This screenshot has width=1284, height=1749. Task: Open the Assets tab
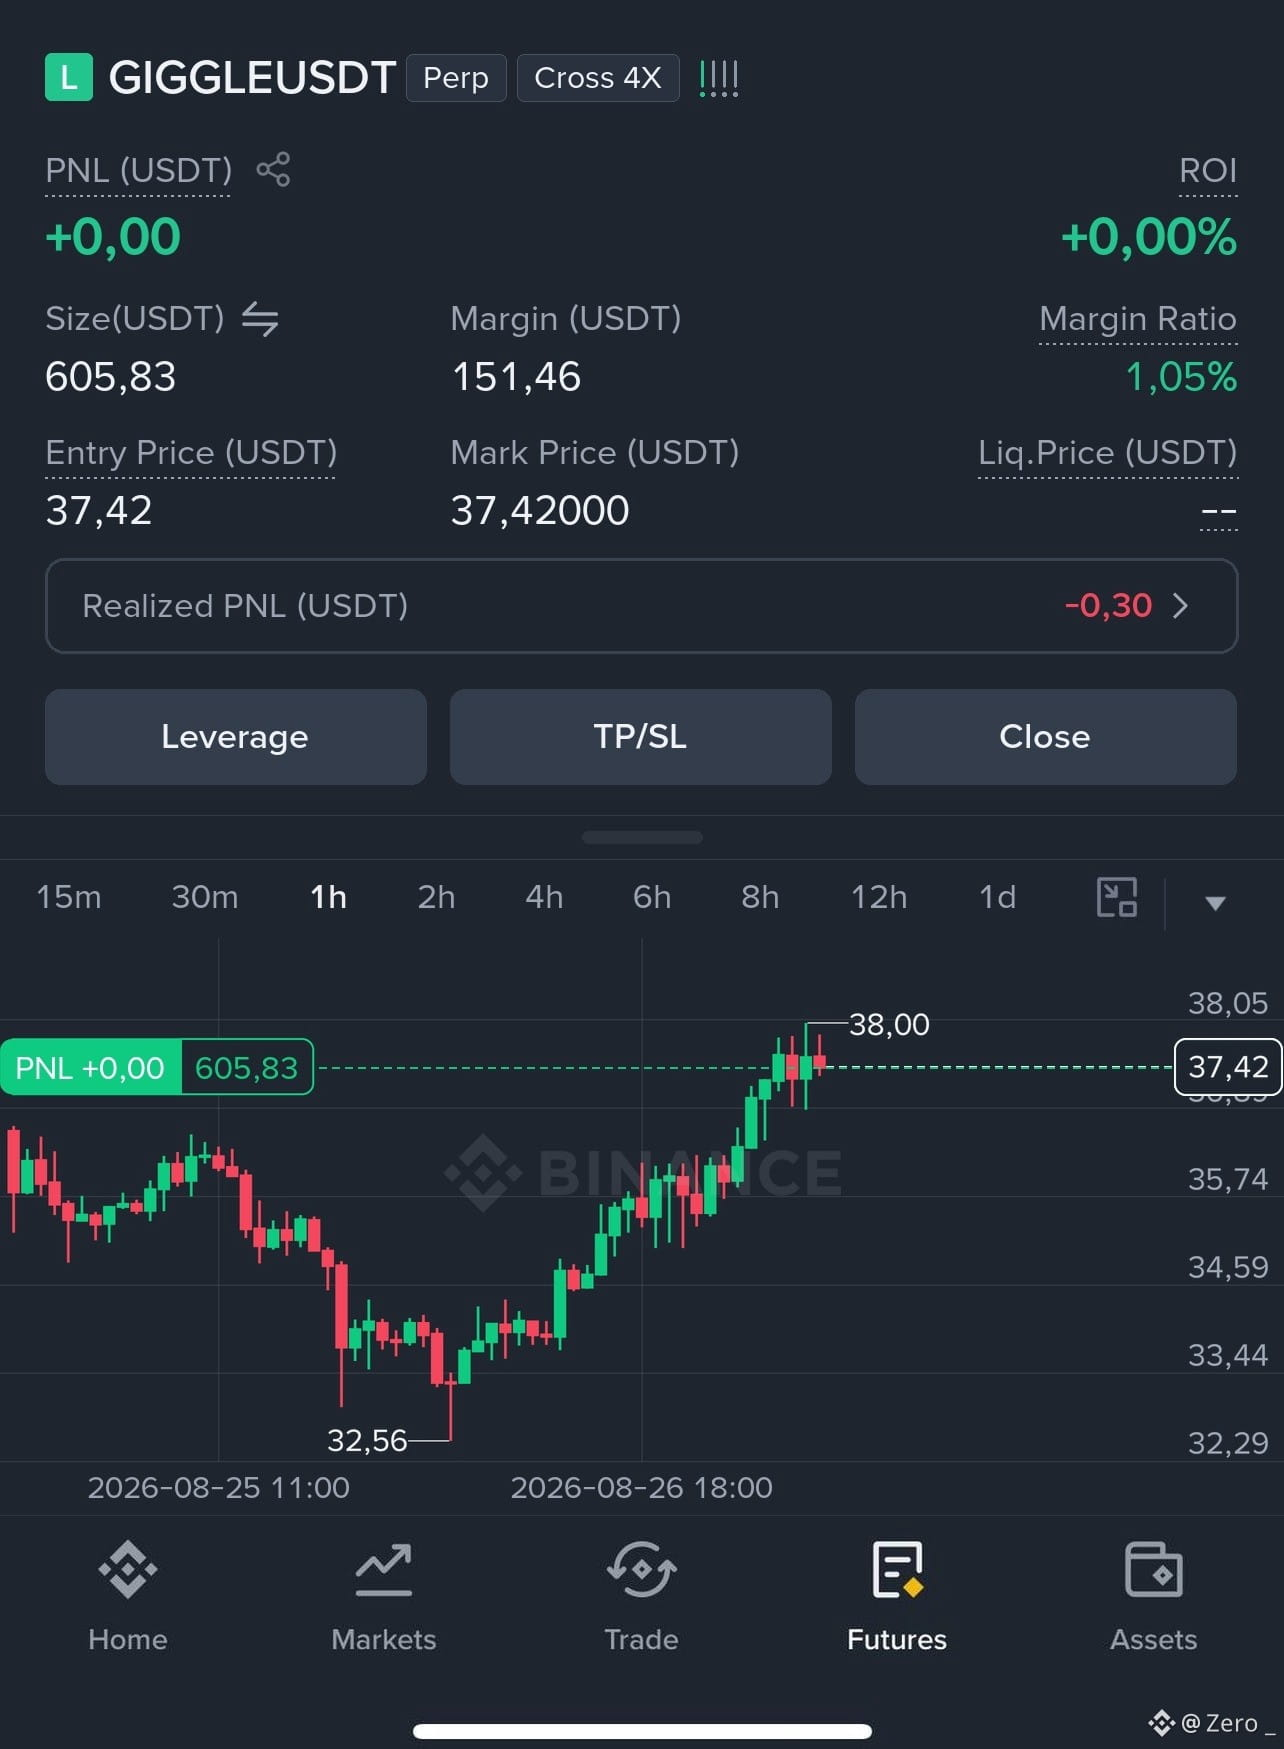point(1154,1597)
